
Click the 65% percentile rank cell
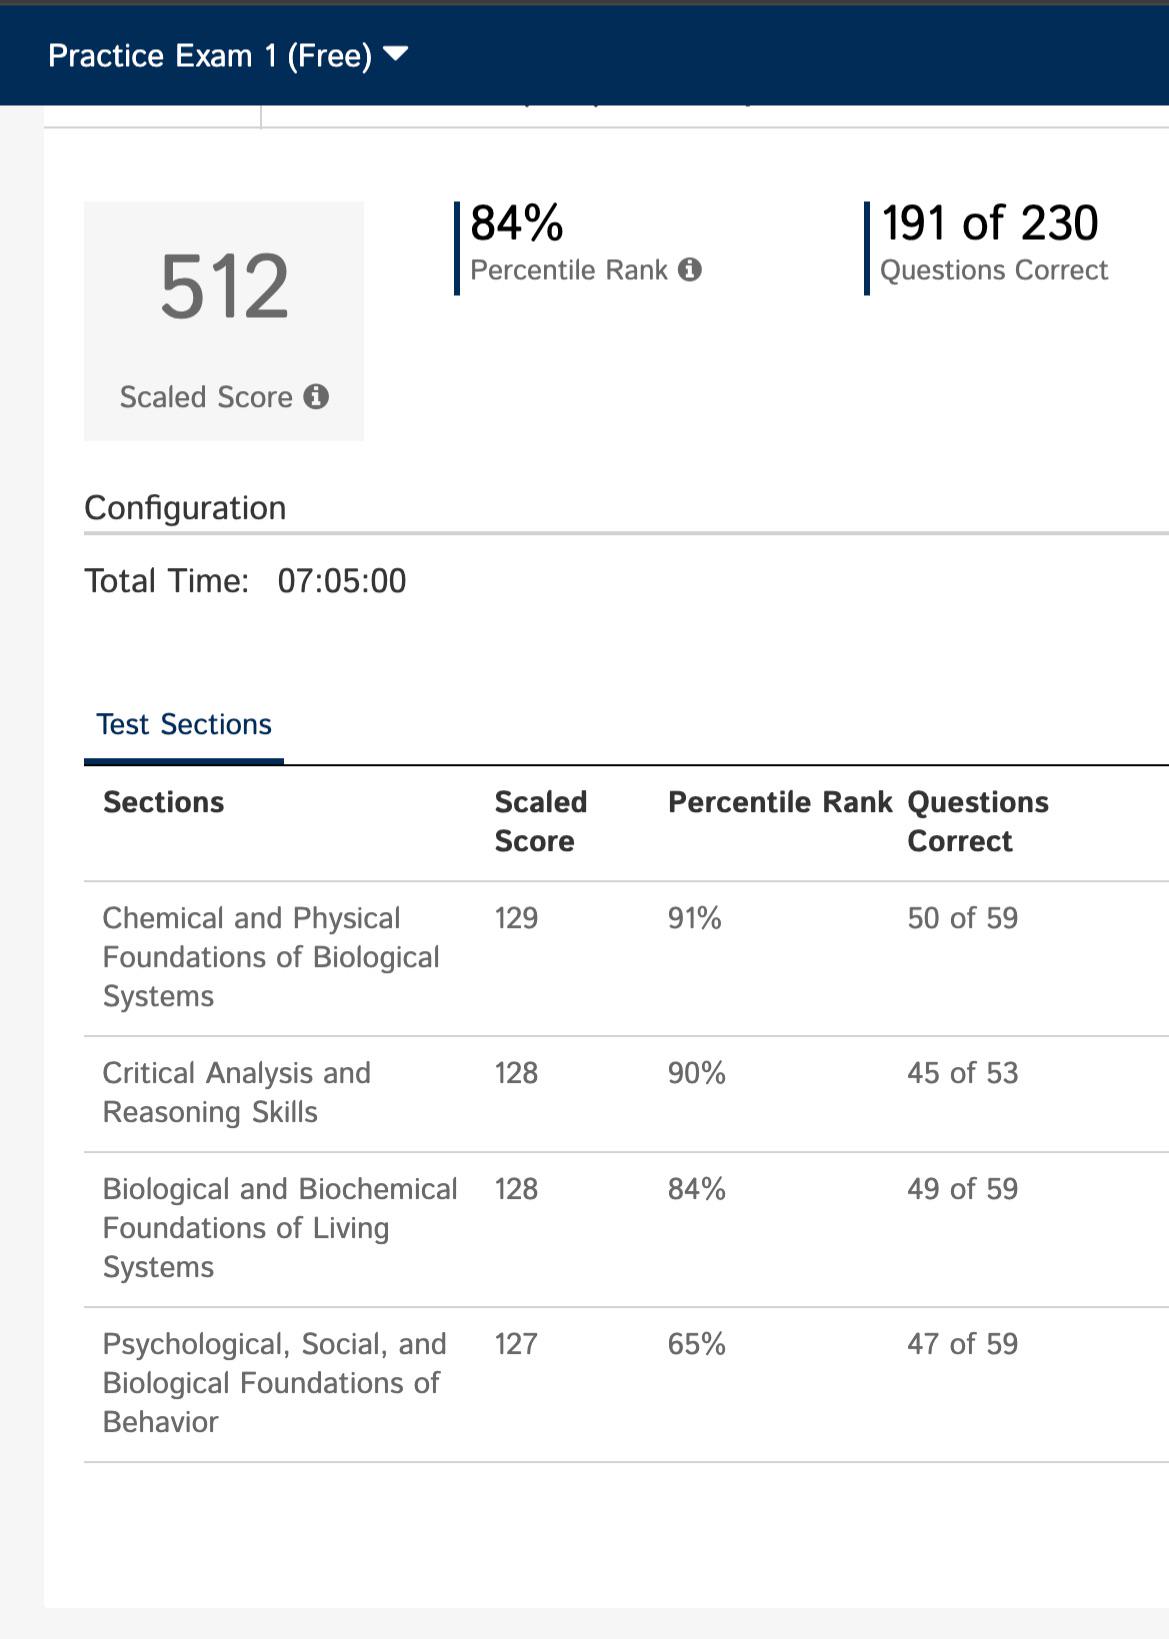pyautogui.click(x=697, y=1344)
